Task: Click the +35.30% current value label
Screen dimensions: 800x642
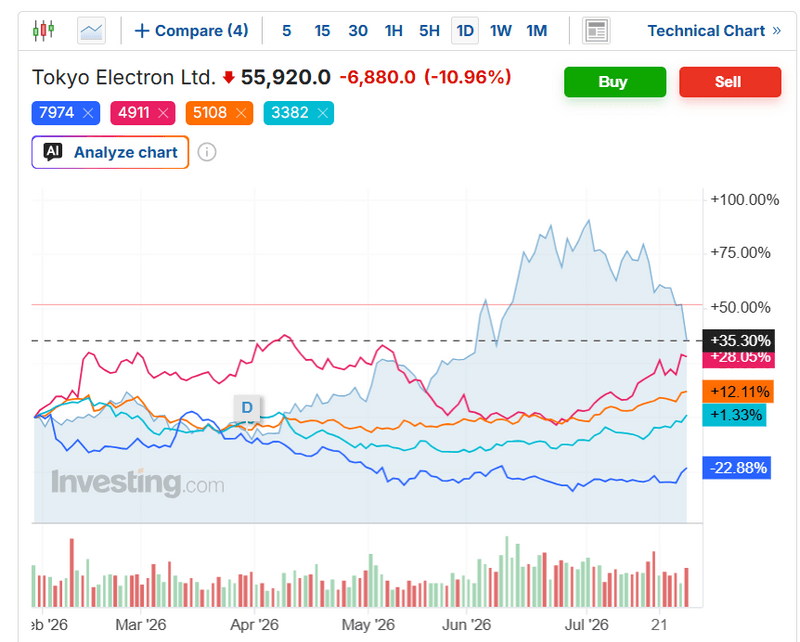Action: 739,340
